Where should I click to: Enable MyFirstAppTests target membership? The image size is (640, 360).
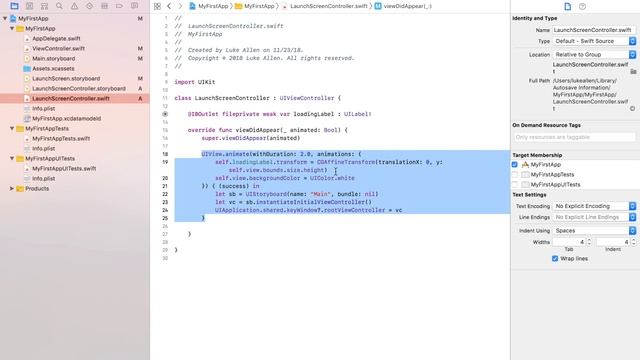(514, 174)
